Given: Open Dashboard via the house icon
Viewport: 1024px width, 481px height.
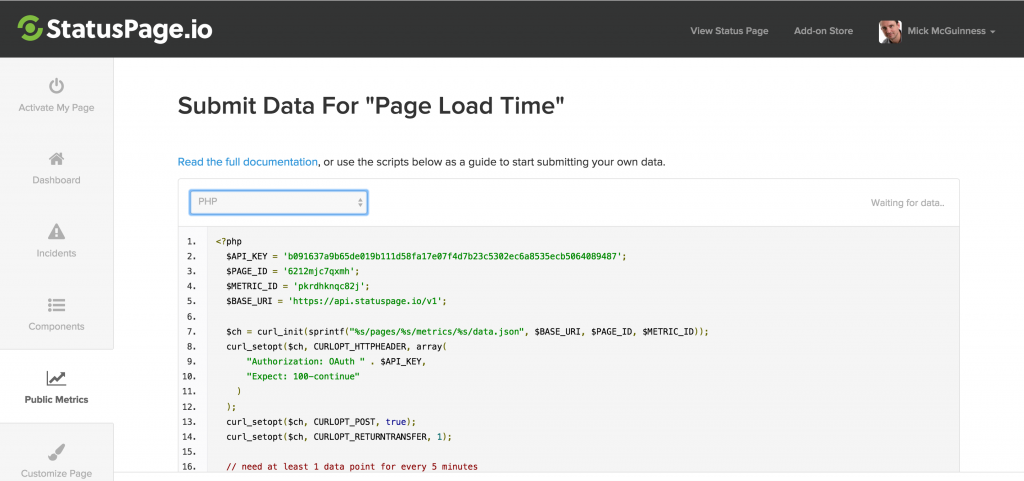Looking at the screenshot, I should [x=56, y=159].
